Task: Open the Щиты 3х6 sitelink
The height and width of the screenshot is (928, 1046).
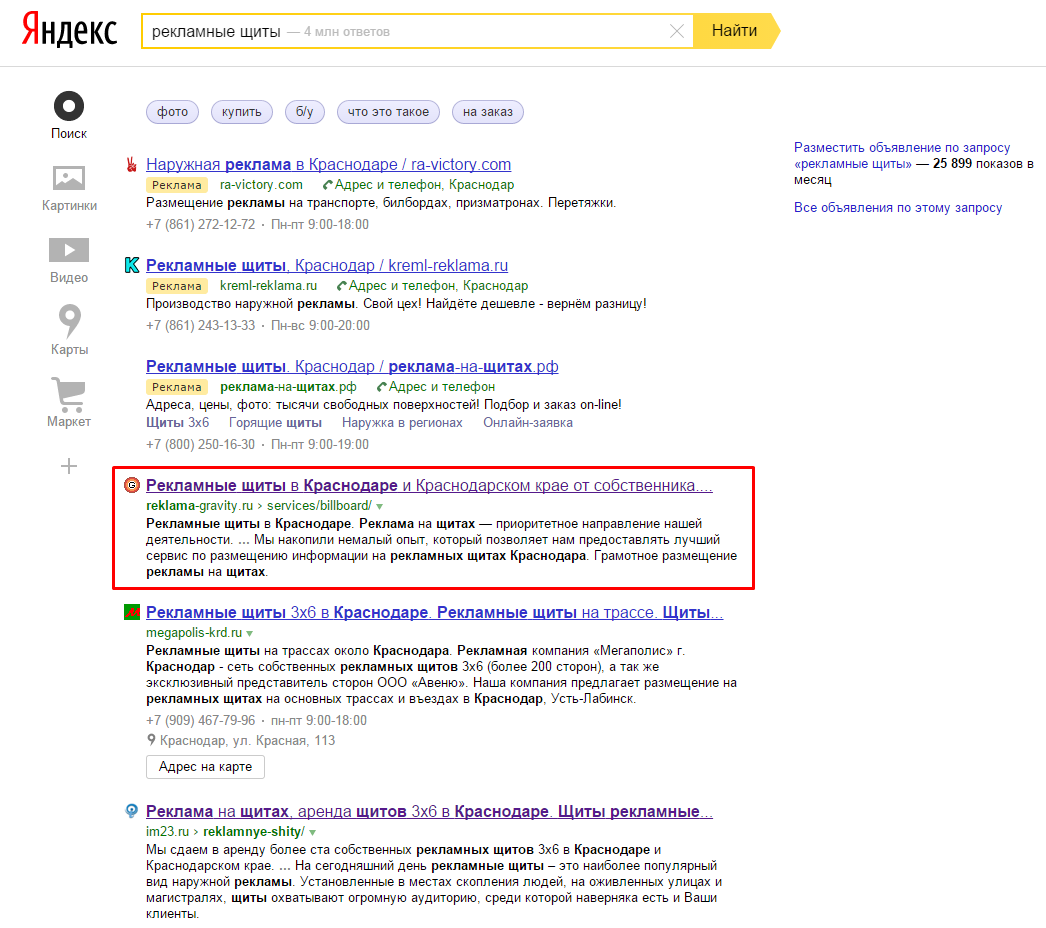Action: (x=177, y=422)
